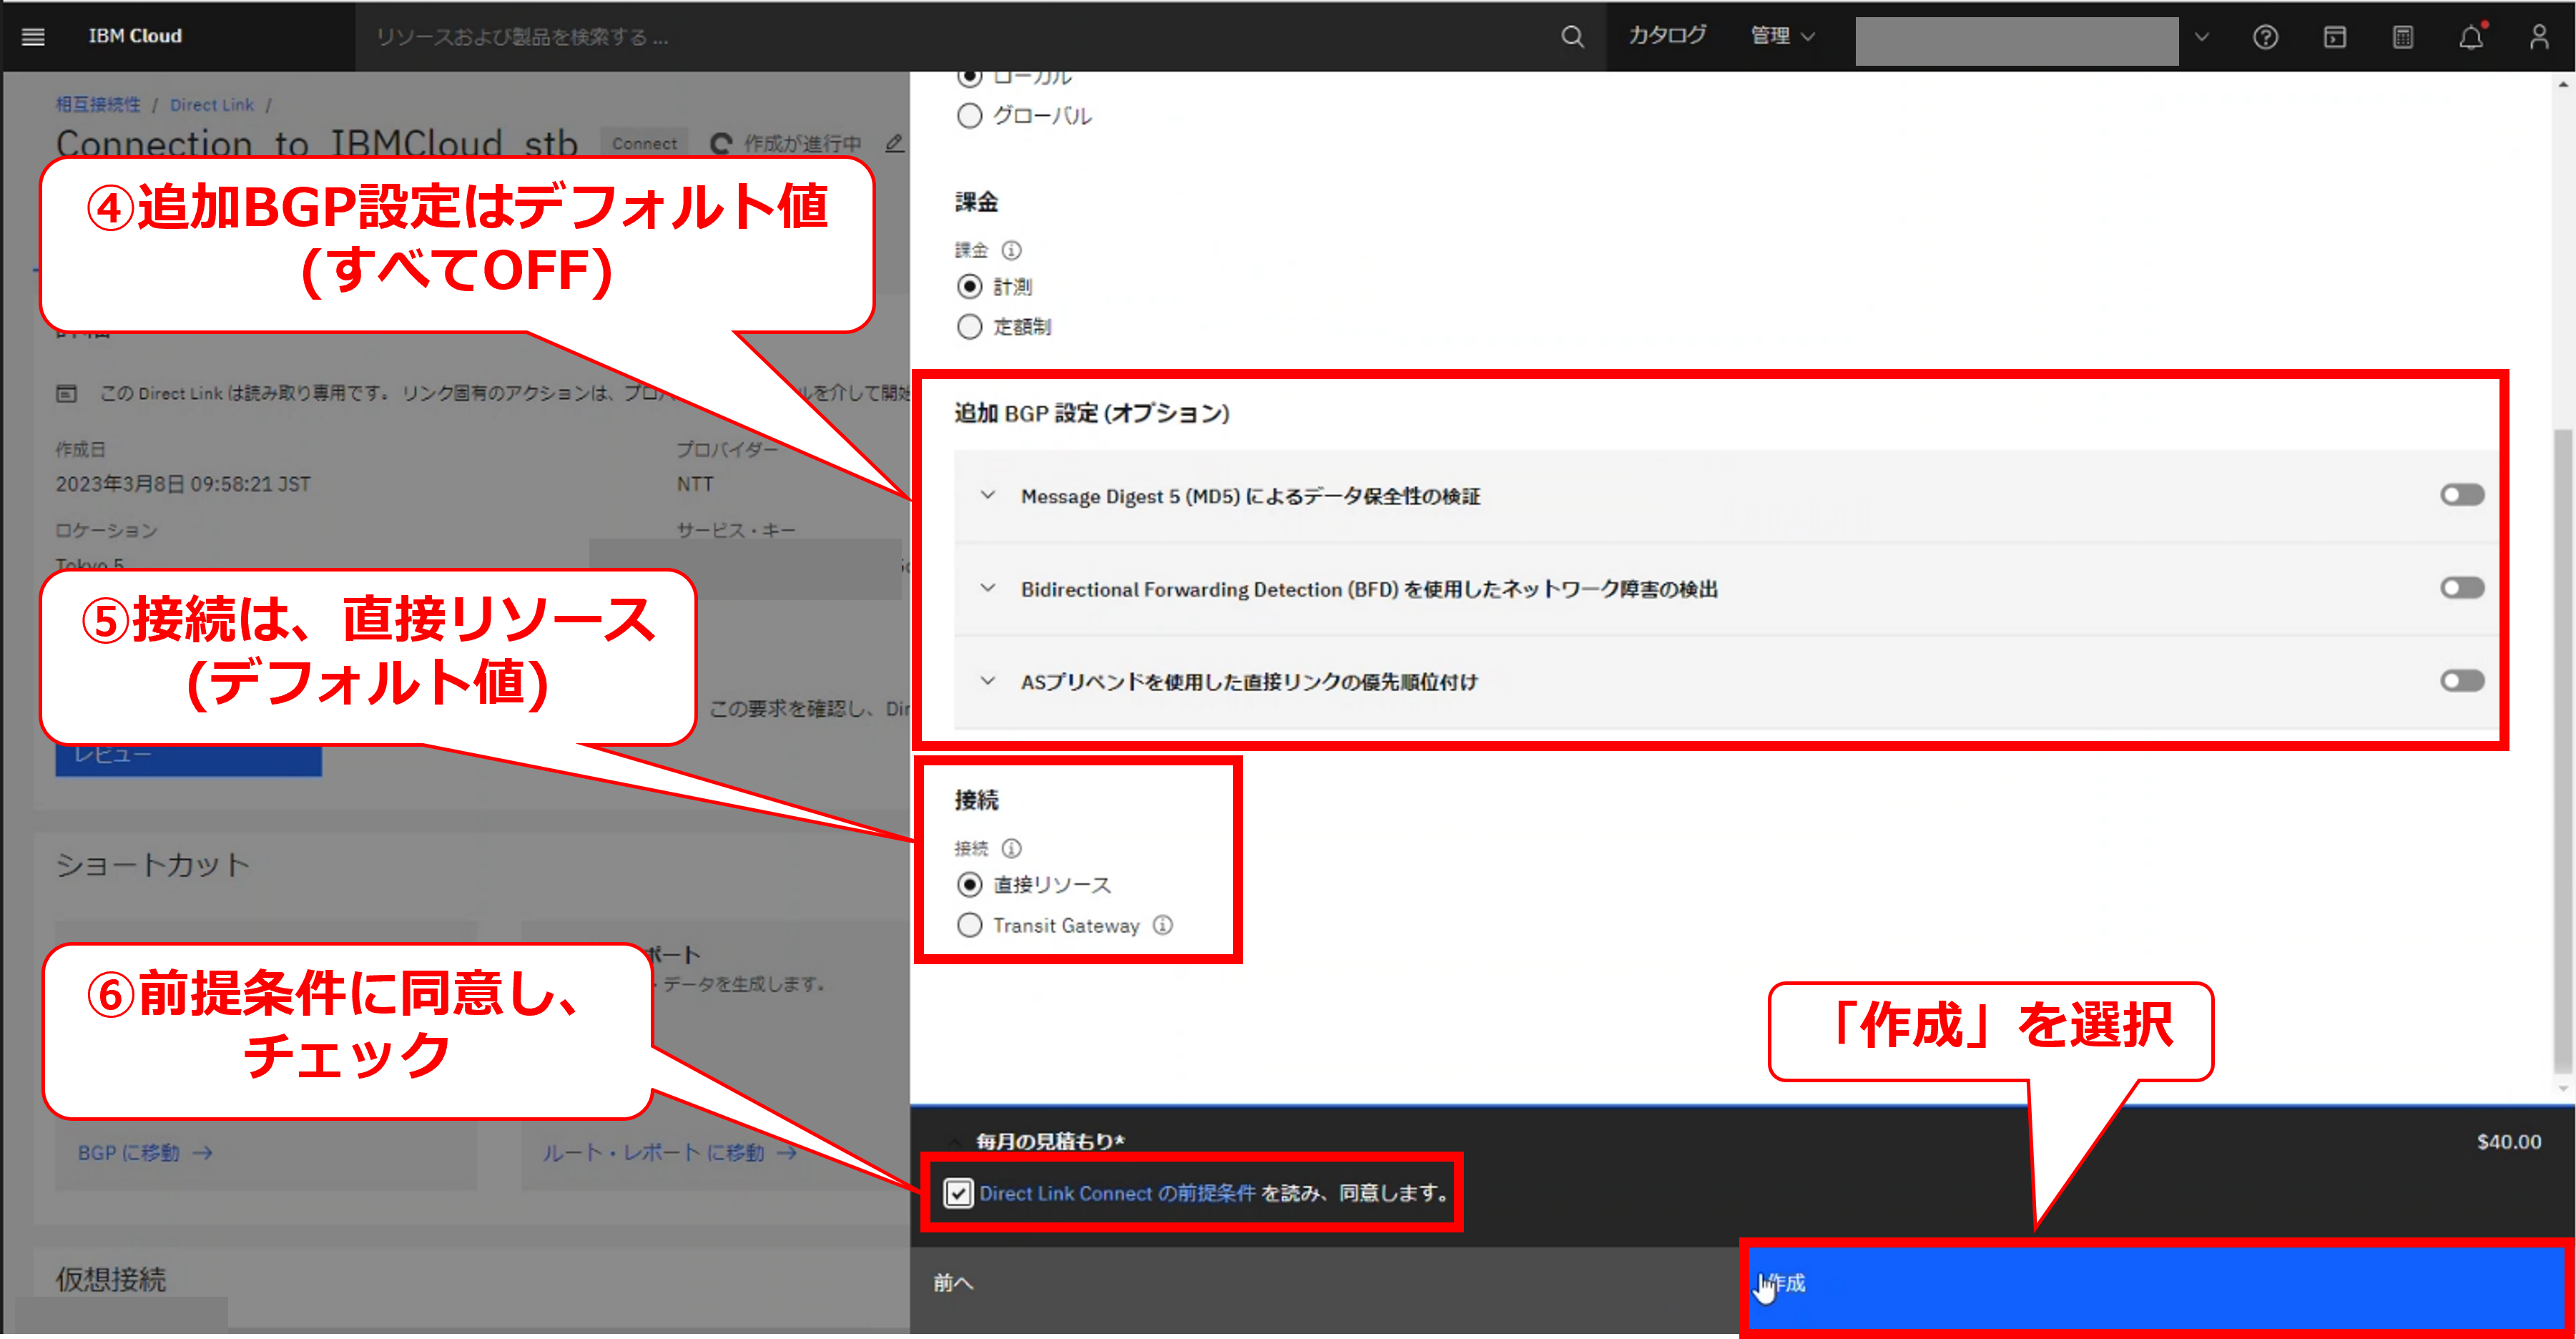This screenshot has width=2576, height=1339.
Task: Open the cost estimator calculator icon
Action: click(2402, 37)
